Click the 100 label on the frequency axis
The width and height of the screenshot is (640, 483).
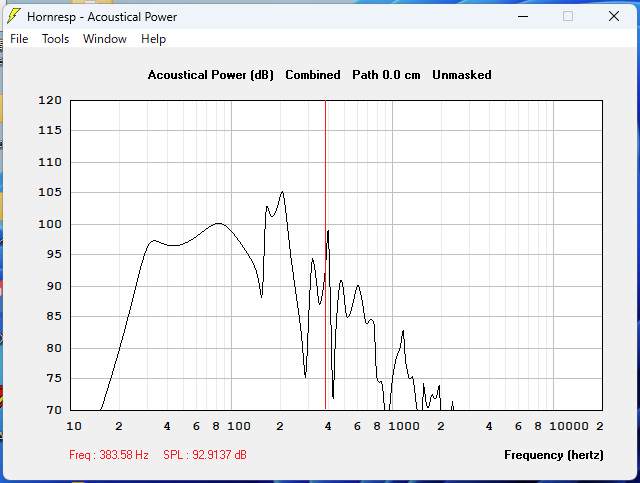[239, 426]
